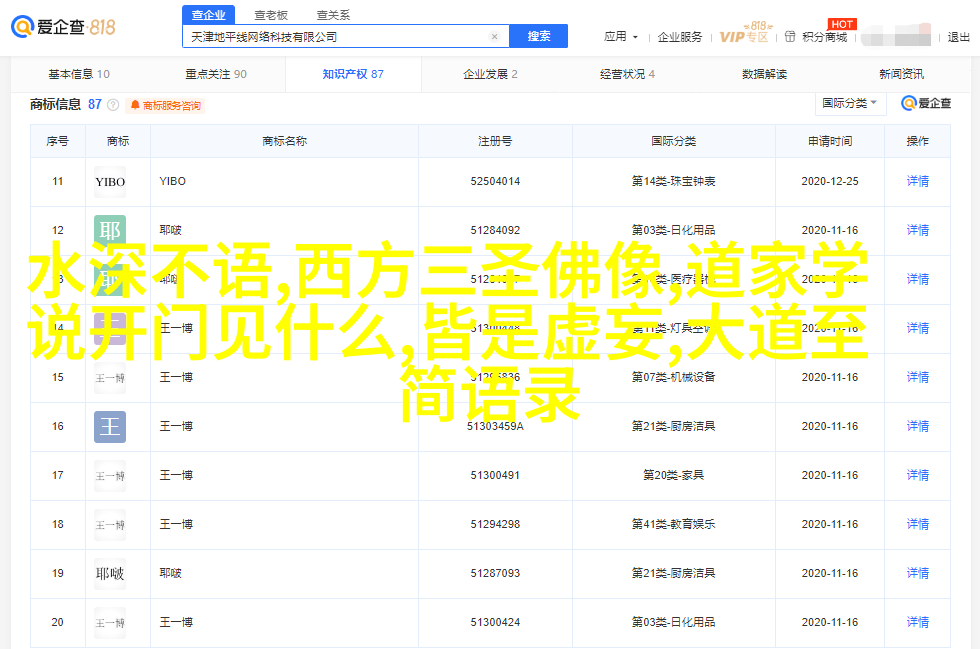Click the 序号 column header

[58, 141]
